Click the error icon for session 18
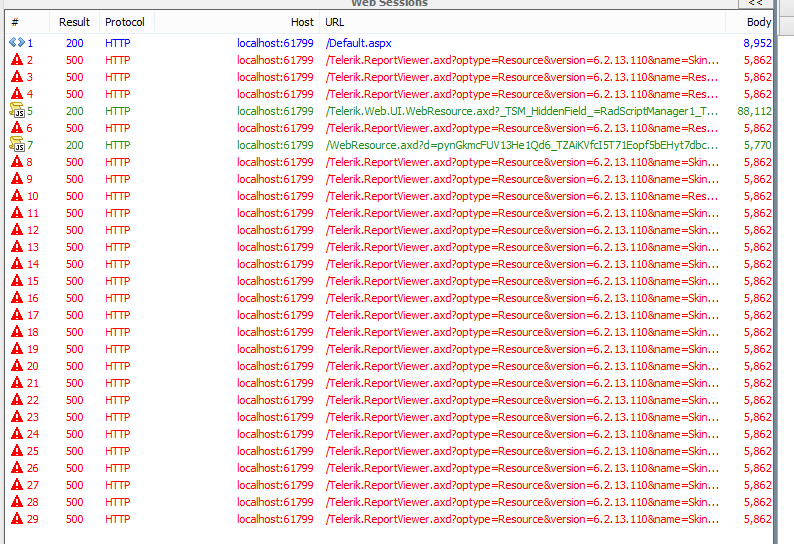The height and width of the screenshot is (544, 794). [17, 332]
